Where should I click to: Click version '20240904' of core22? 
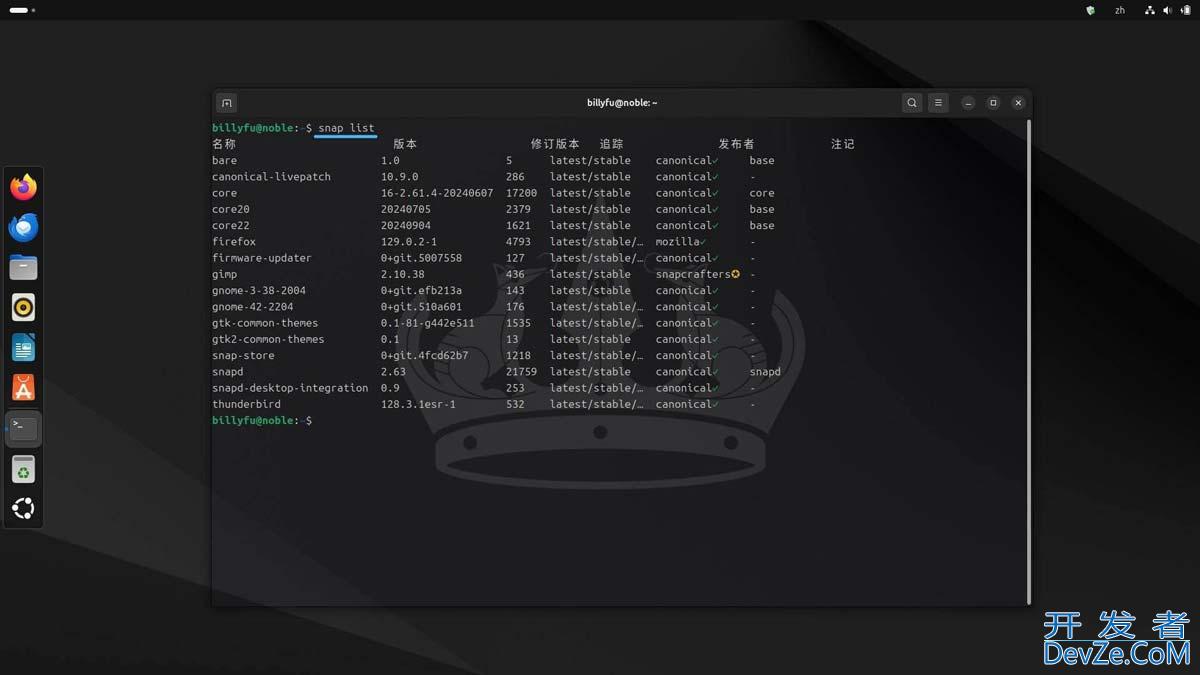point(406,225)
